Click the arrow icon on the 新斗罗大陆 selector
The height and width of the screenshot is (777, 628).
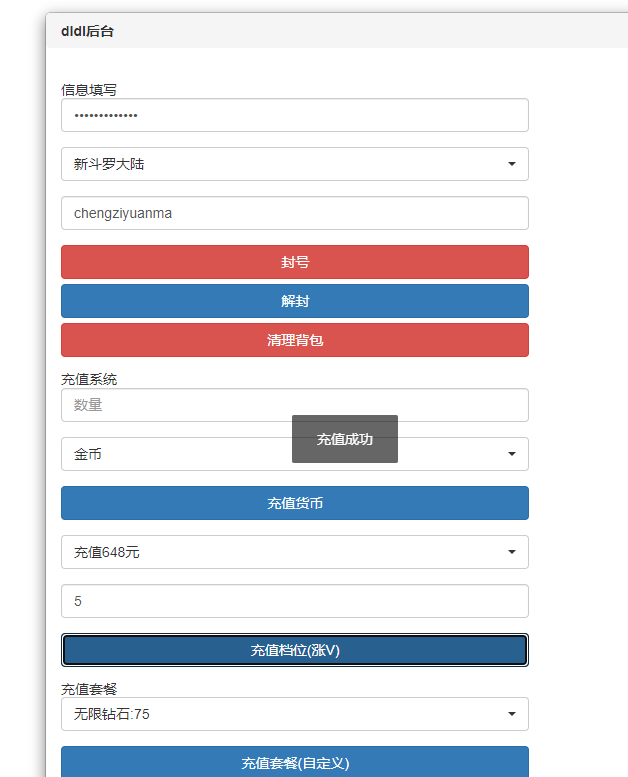[x=511, y=164]
